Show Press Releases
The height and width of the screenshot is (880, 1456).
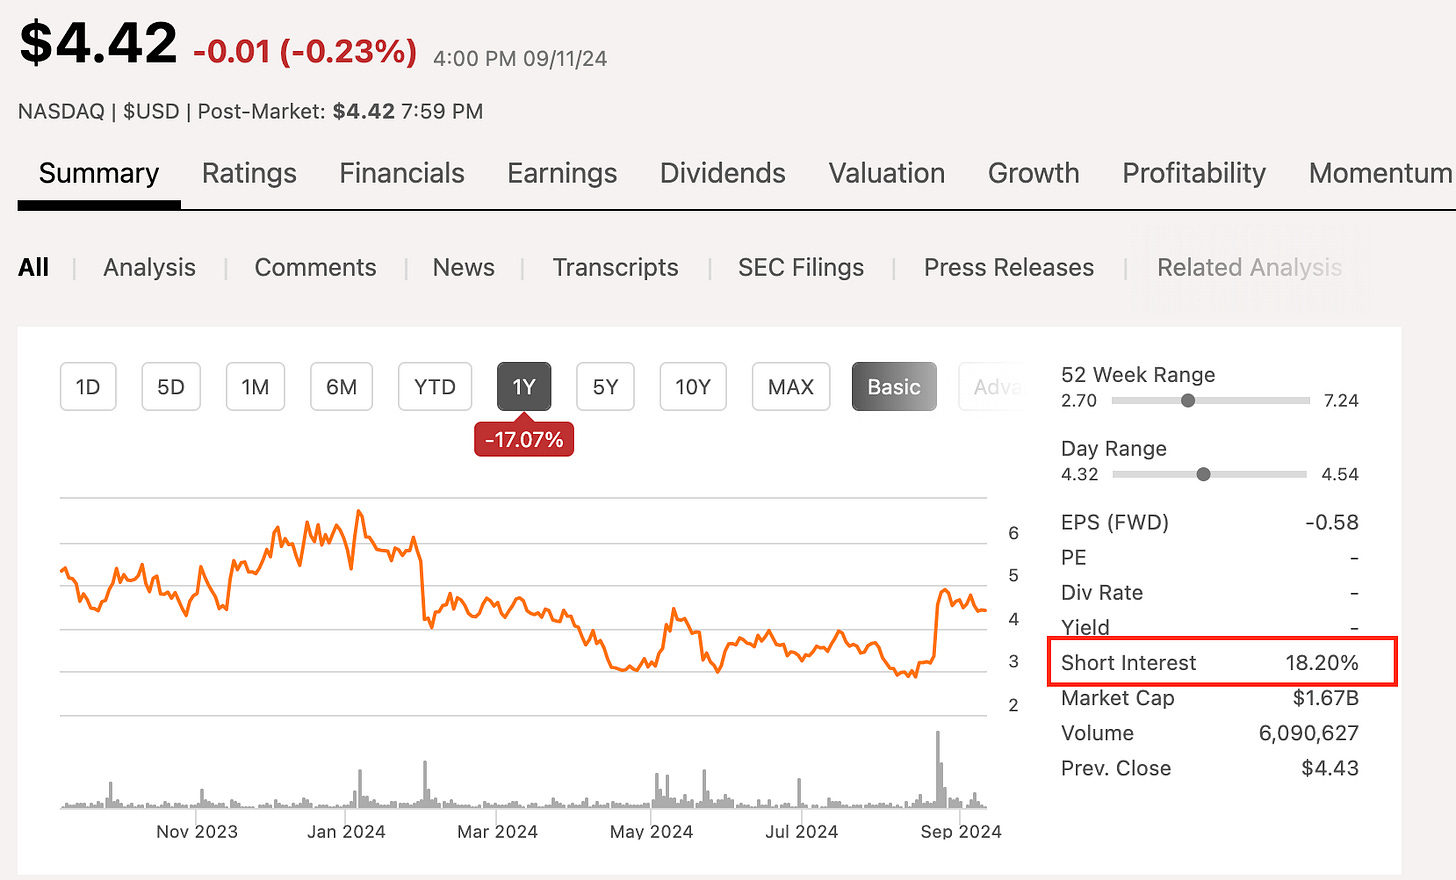[x=1009, y=268]
